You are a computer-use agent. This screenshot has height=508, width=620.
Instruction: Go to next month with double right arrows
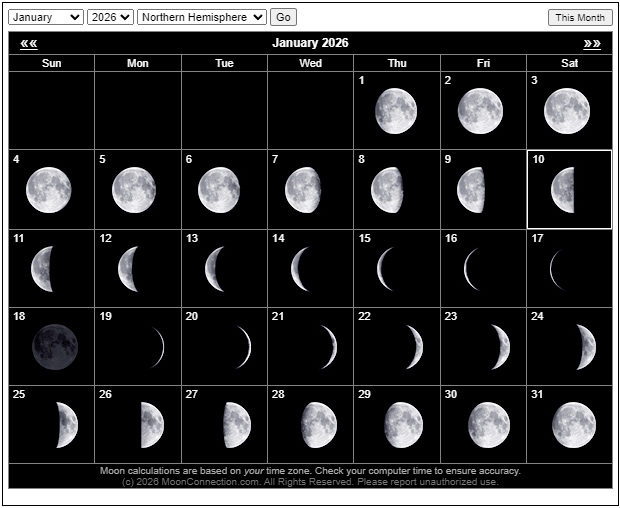pyautogui.click(x=592, y=43)
